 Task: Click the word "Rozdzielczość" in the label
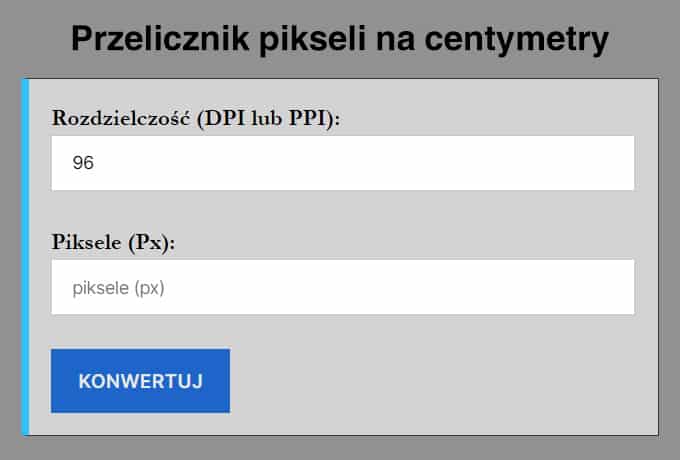click(121, 118)
